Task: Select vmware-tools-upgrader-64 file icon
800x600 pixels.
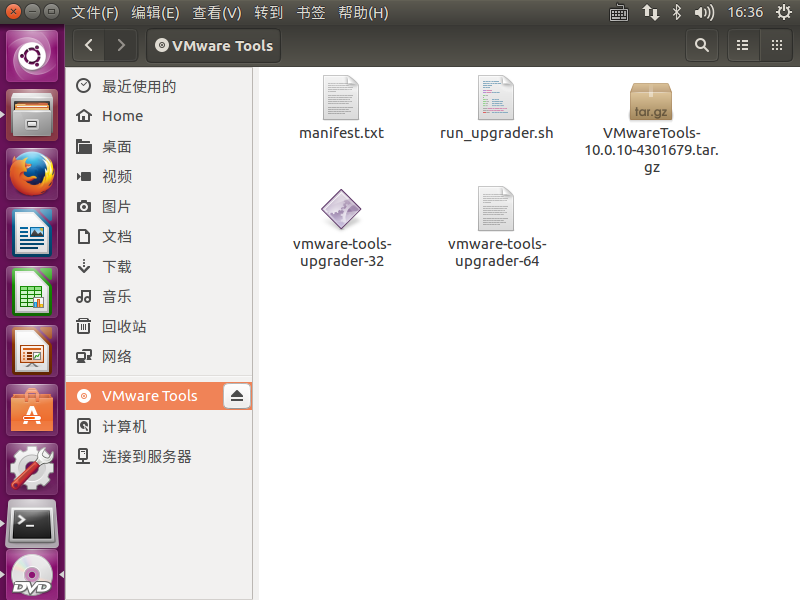Action: [x=496, y=209]
